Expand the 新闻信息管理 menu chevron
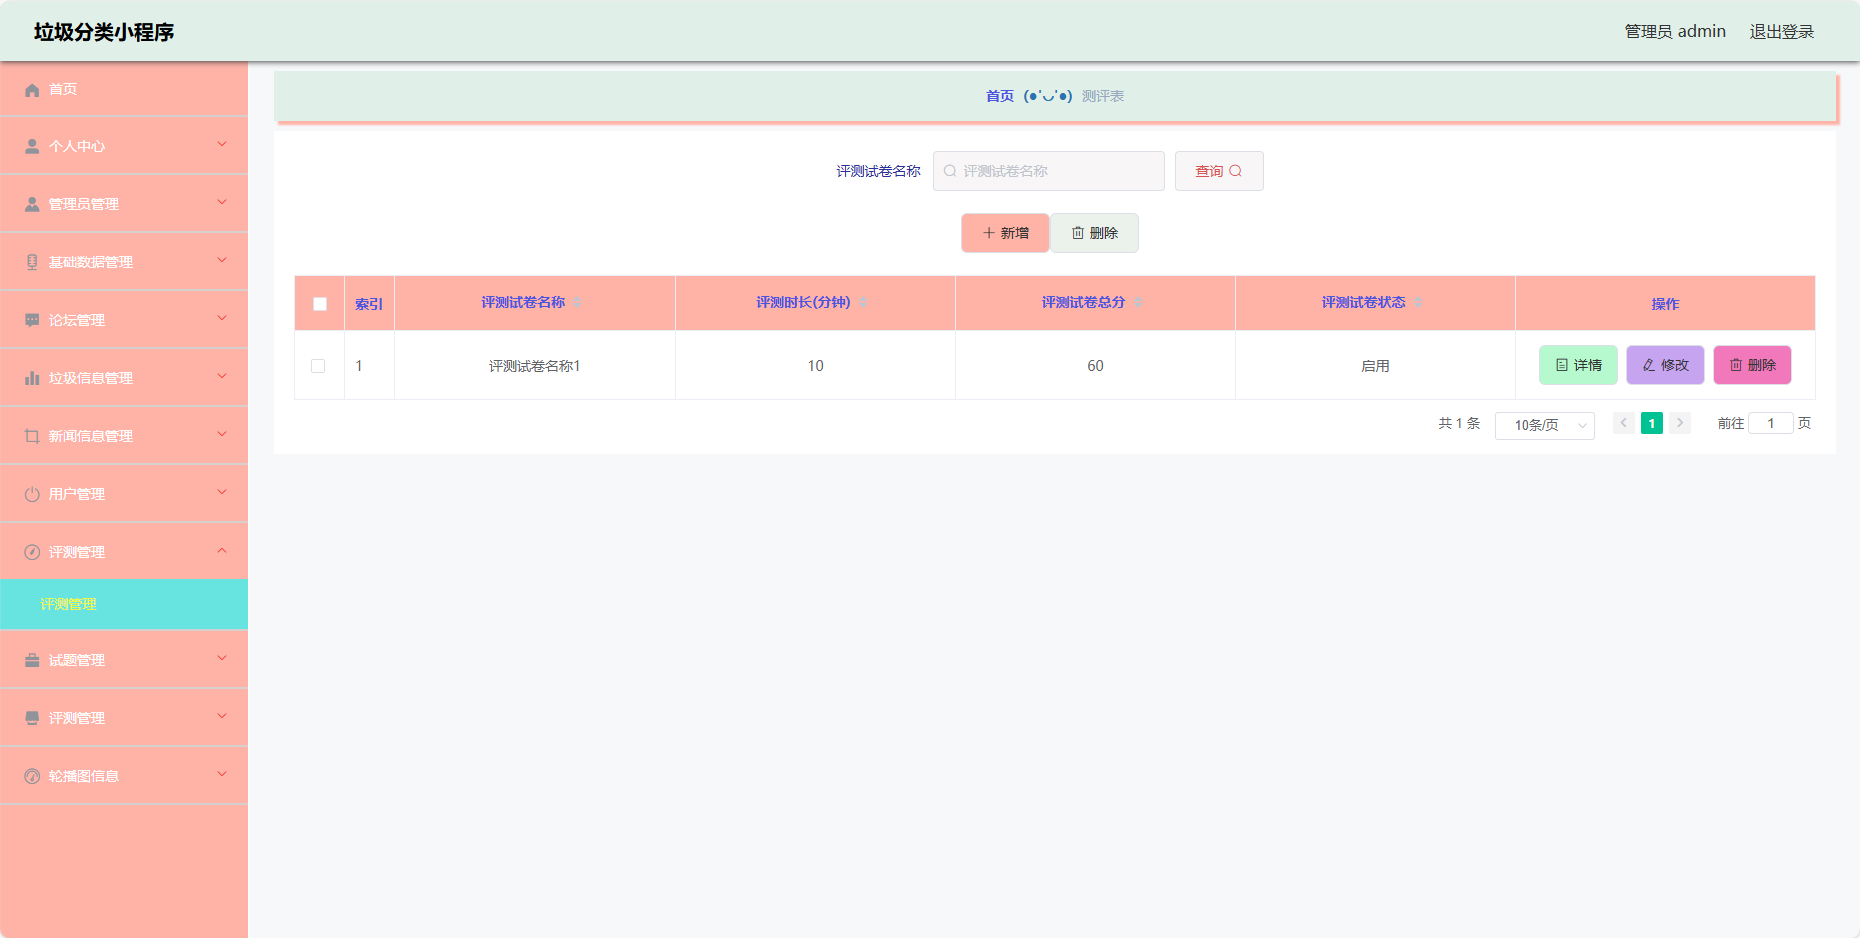 point(222,435)
